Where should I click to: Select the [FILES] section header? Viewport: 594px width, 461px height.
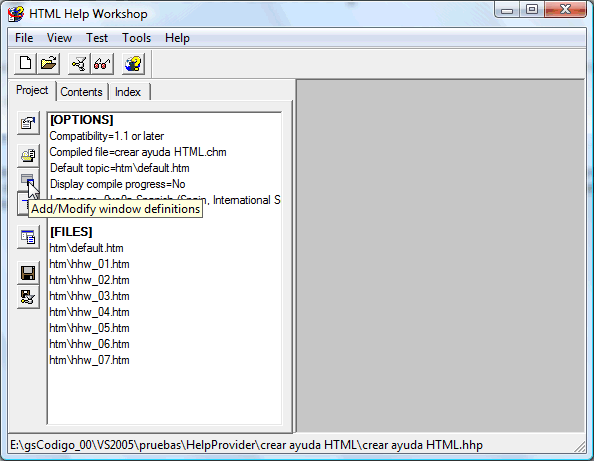(x=71, y=232)
